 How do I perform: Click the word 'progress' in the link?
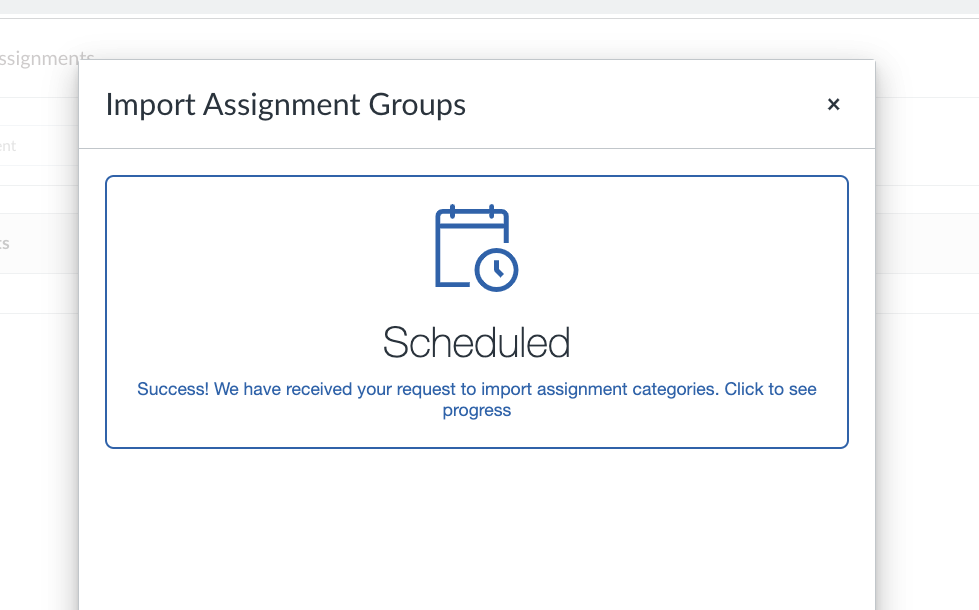(x=477, y=410)
